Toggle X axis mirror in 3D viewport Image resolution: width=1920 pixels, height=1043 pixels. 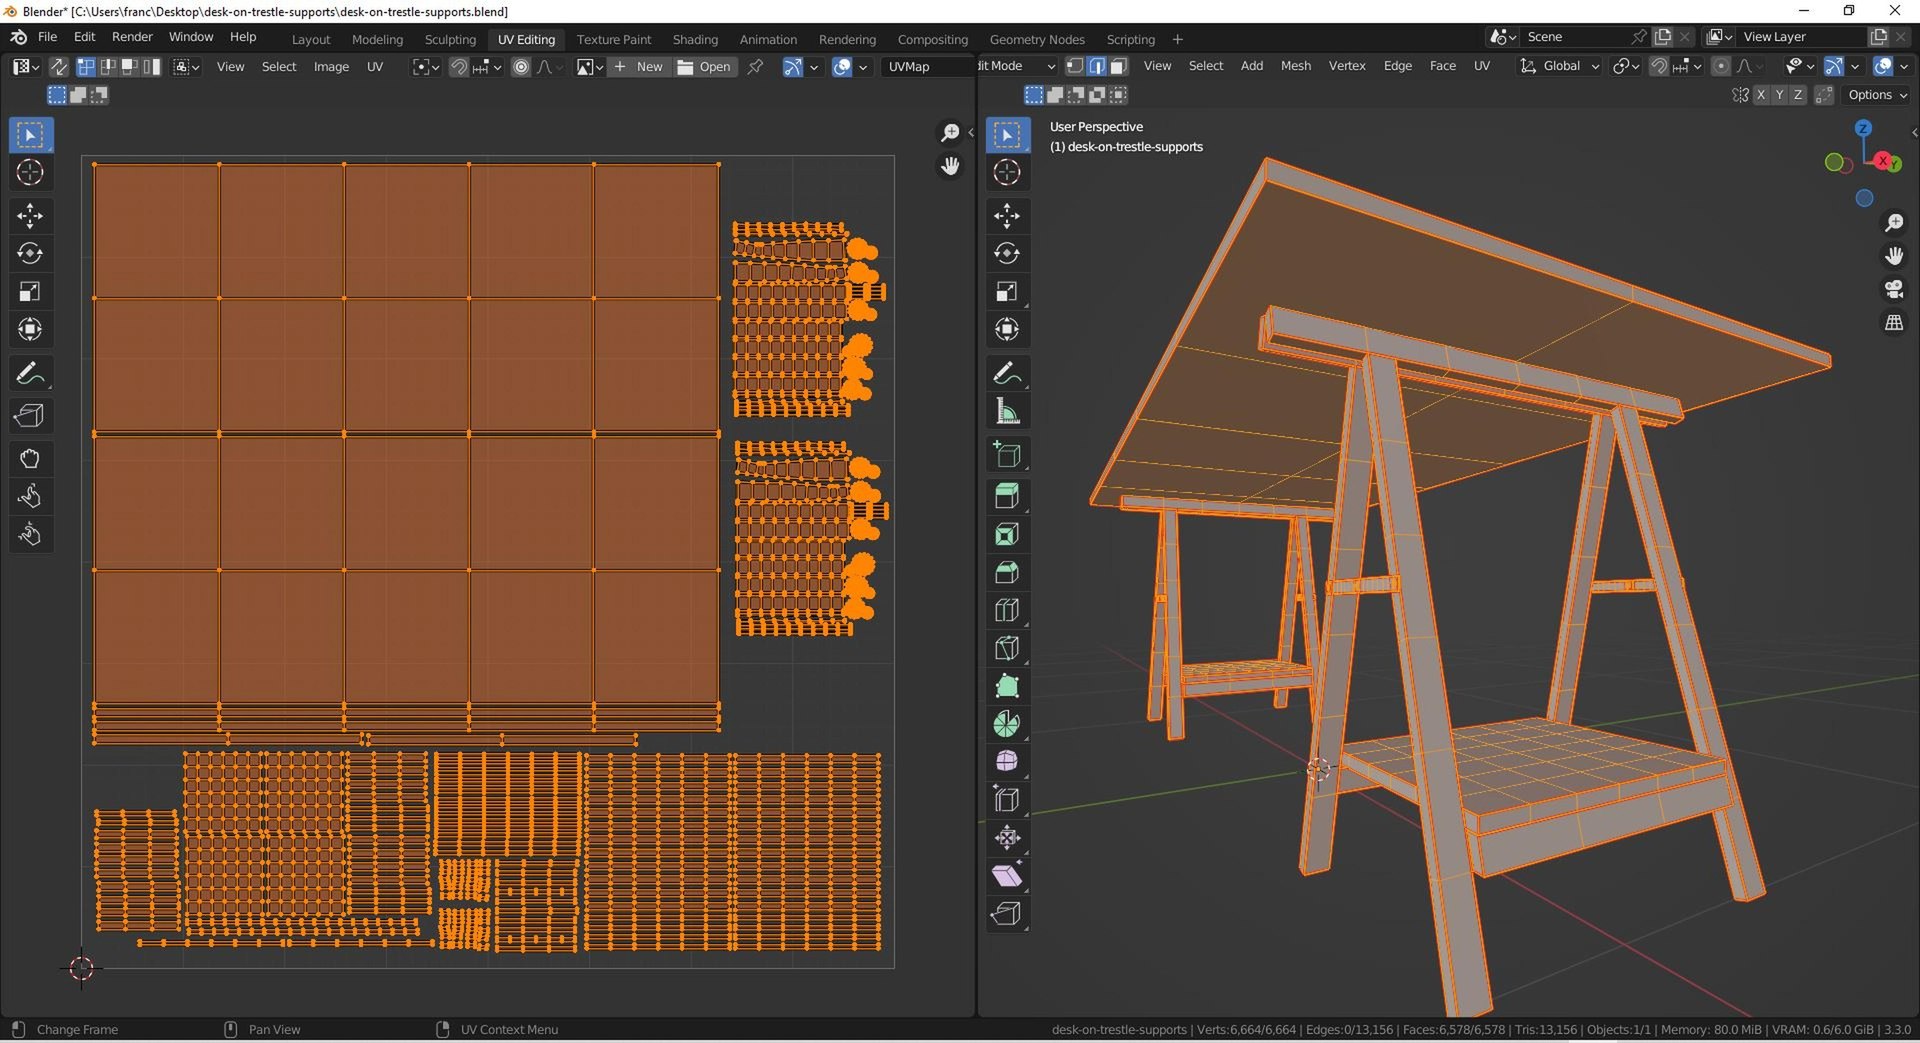point(1761,95)
